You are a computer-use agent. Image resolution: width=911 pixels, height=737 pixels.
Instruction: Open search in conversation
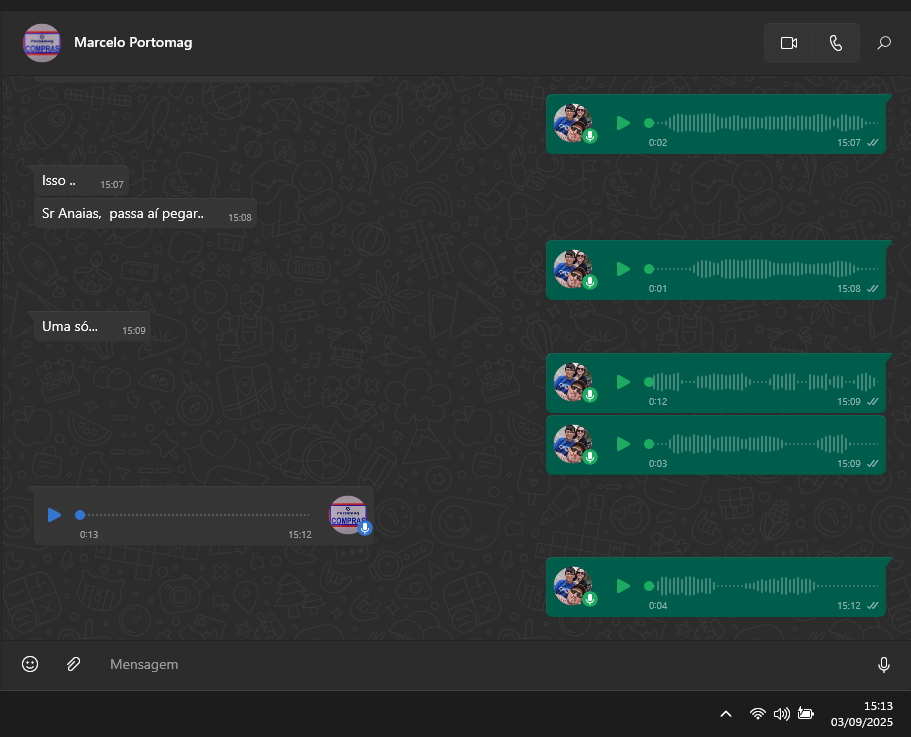pyautogui.click(x=884, y=43)
